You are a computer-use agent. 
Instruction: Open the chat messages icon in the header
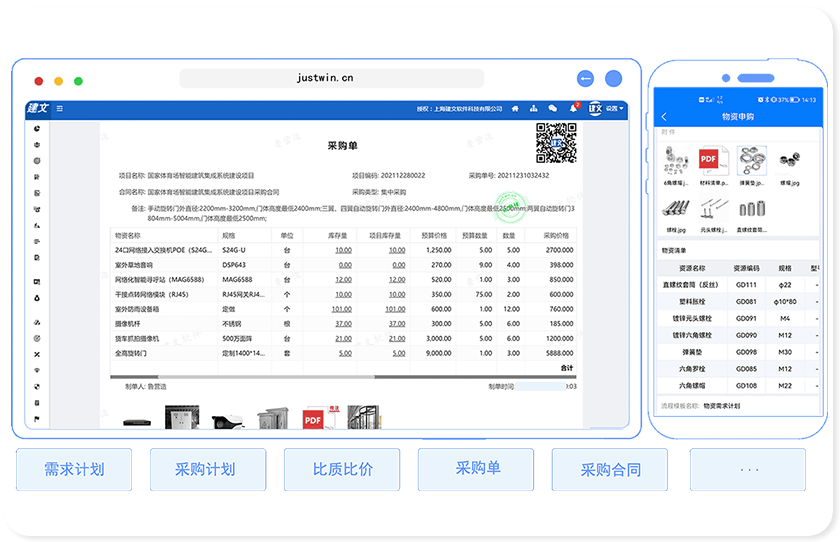pyautogui.click(x=553, y=109)
